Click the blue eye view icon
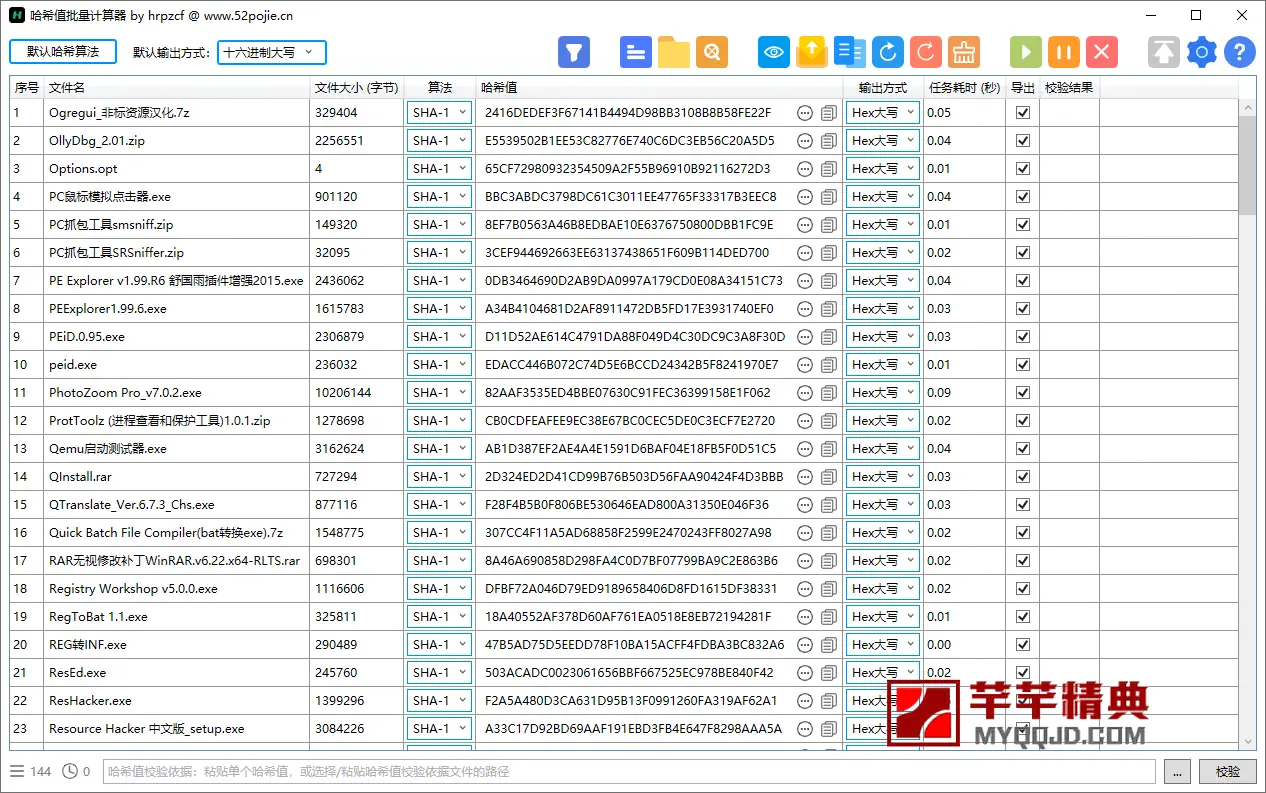1266x793 pixels. pos(774,52)
